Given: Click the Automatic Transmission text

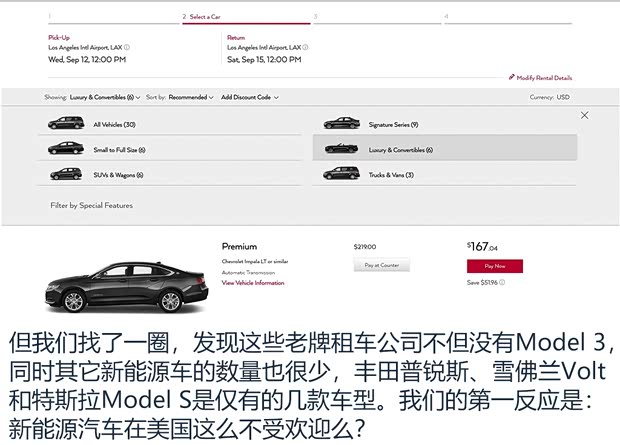Looking at the screenshot, I should pyautogui.click(x=248, y=273).
